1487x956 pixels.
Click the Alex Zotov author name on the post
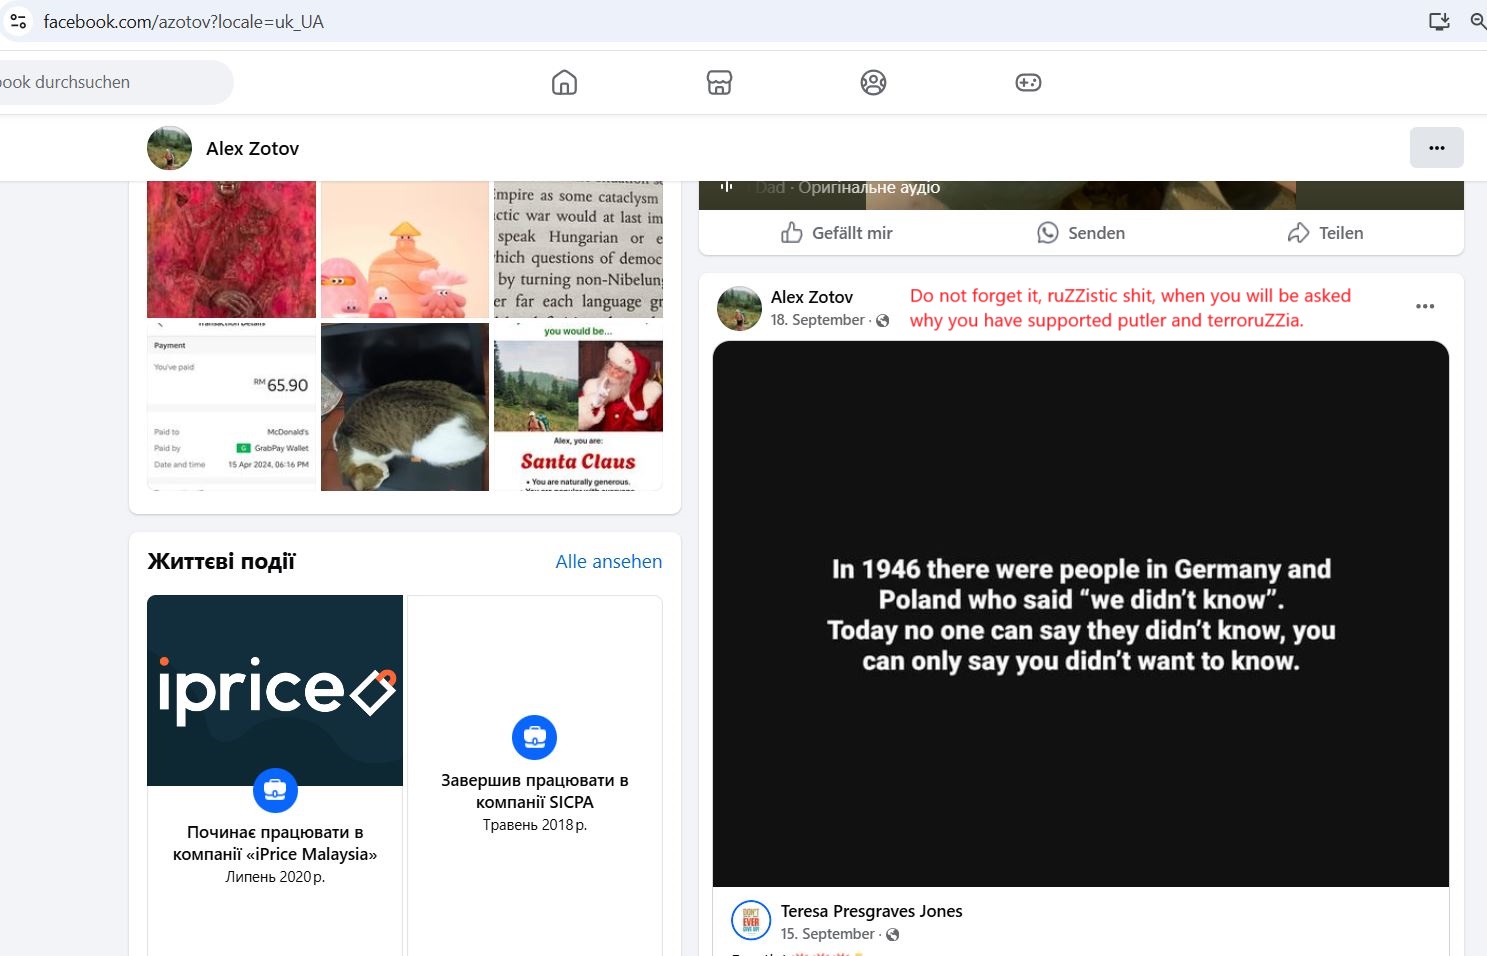point(812,297)
